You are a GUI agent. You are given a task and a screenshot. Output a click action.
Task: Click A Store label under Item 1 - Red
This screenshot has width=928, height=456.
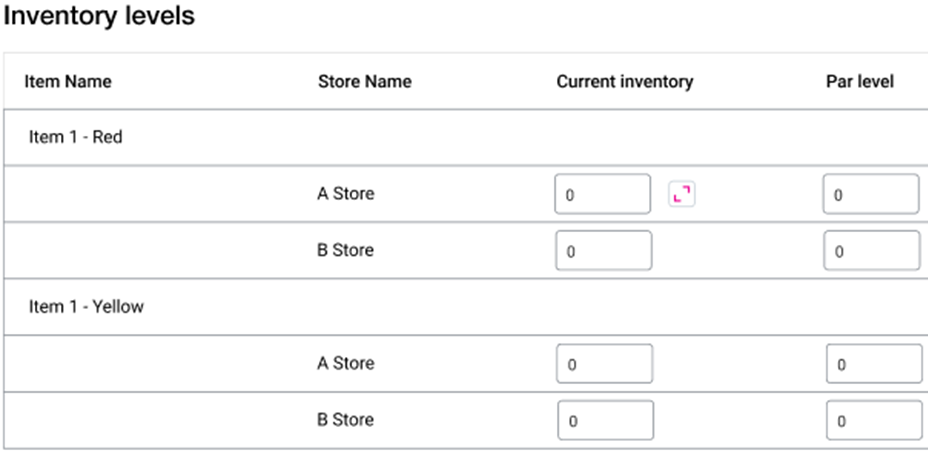(345, 194)
